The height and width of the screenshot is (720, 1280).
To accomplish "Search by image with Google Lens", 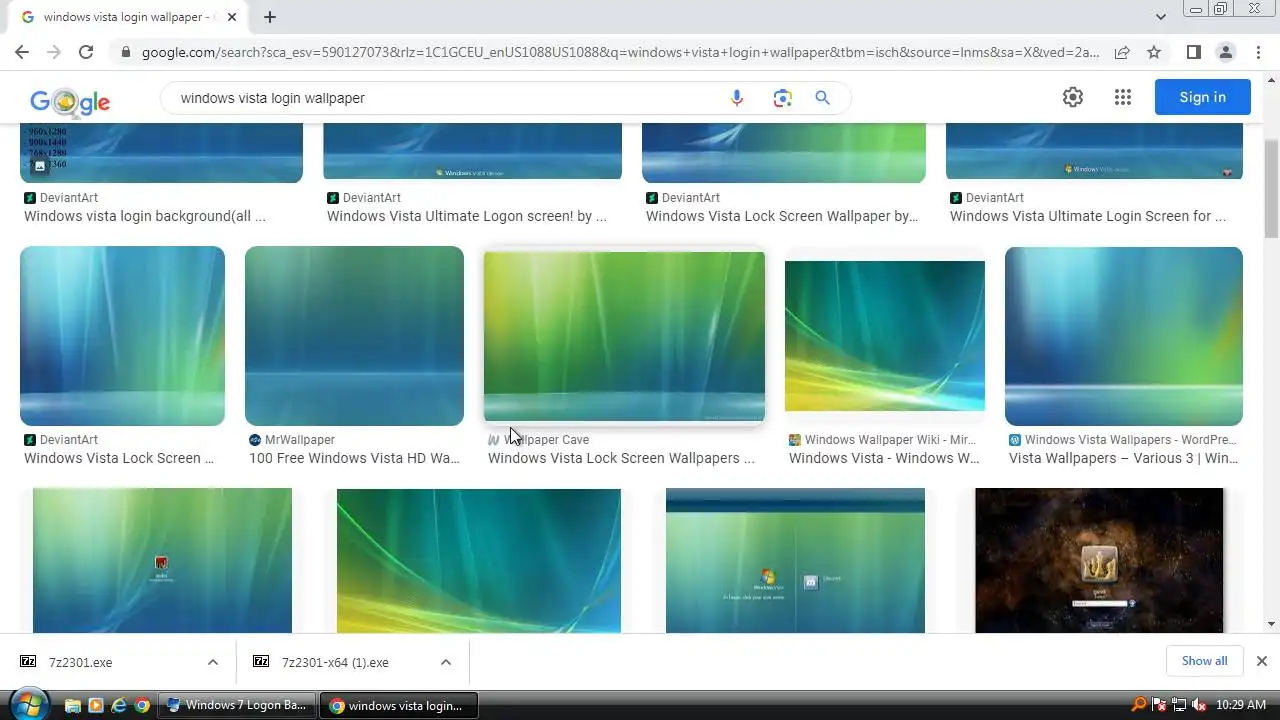I will (x=782, y=98).
